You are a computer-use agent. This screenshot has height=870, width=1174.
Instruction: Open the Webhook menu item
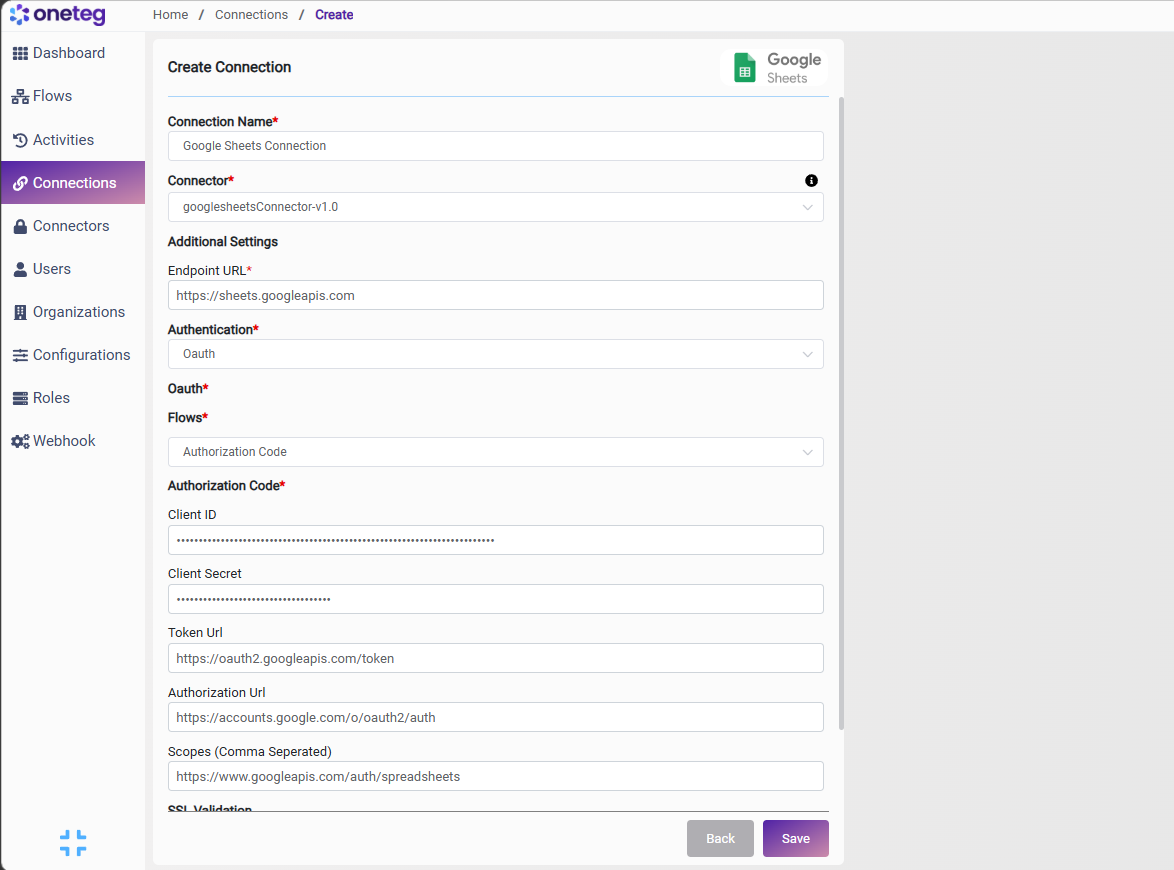point(73,441)
